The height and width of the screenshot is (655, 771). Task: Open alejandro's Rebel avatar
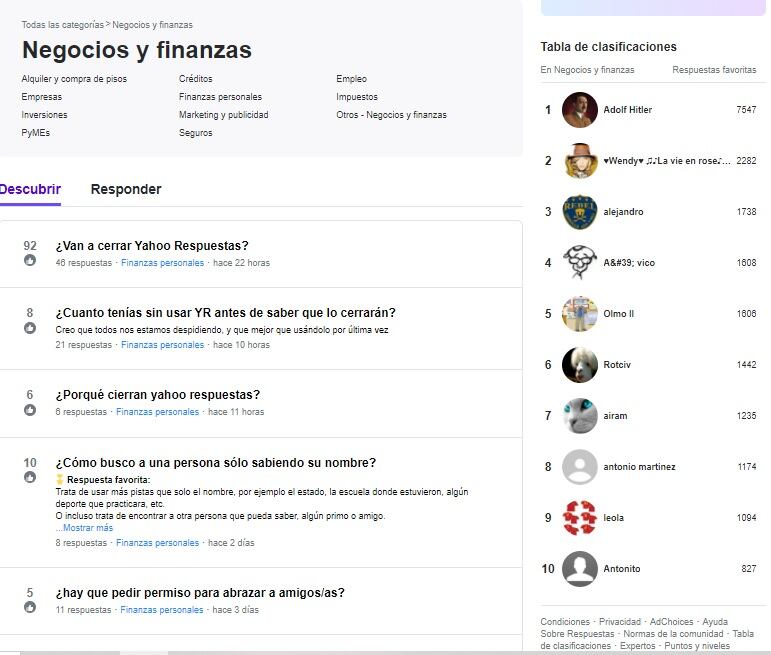580,212
